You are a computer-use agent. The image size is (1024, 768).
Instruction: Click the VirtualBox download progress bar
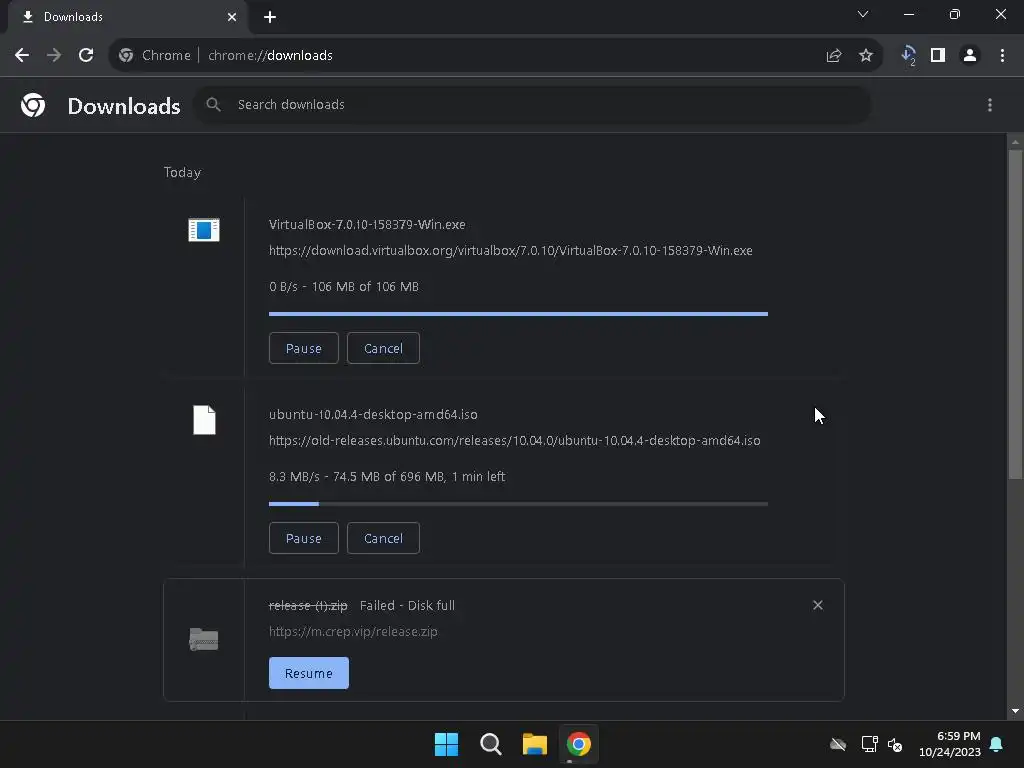pyautogui.click(x=519, y=314)
